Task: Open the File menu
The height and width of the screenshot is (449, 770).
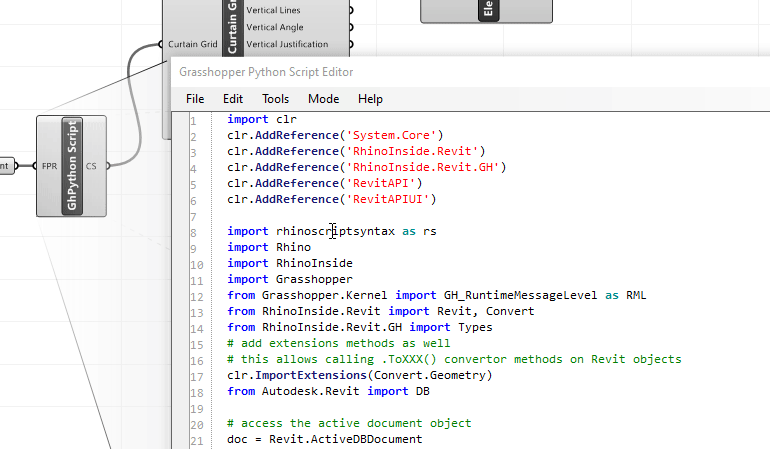Action: coord(195,99)
